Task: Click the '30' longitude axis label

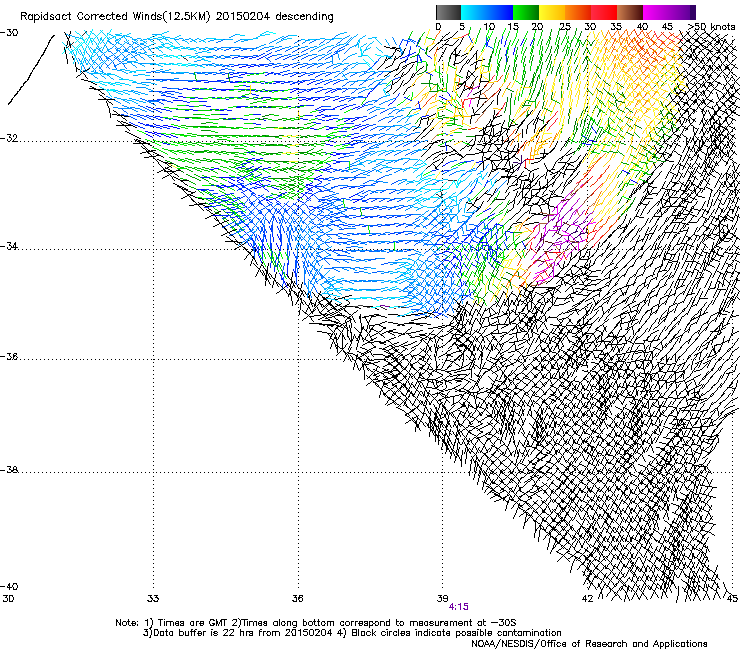Action: pyautogui.click(x=8, y=599)
